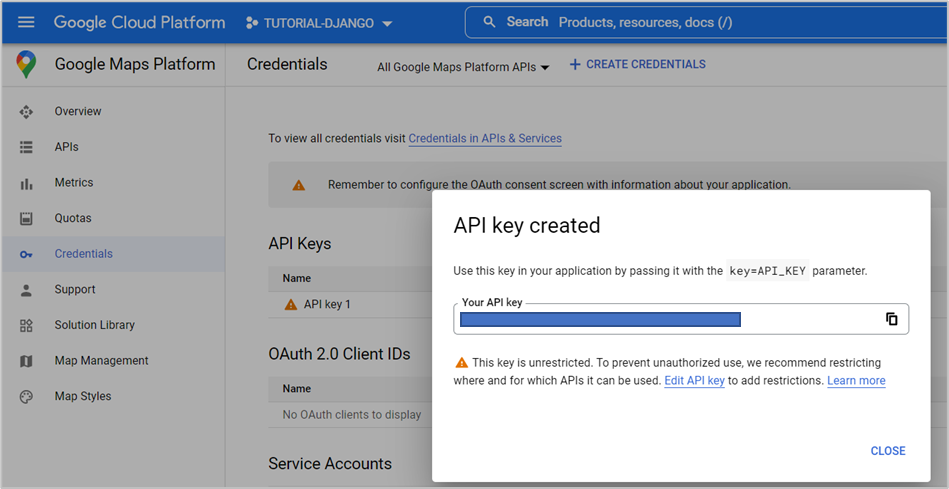Click the Quotas sidebar icon
The height and width of the screenshot is (489, 949).
pyautogui.click(x=26, y=218)
